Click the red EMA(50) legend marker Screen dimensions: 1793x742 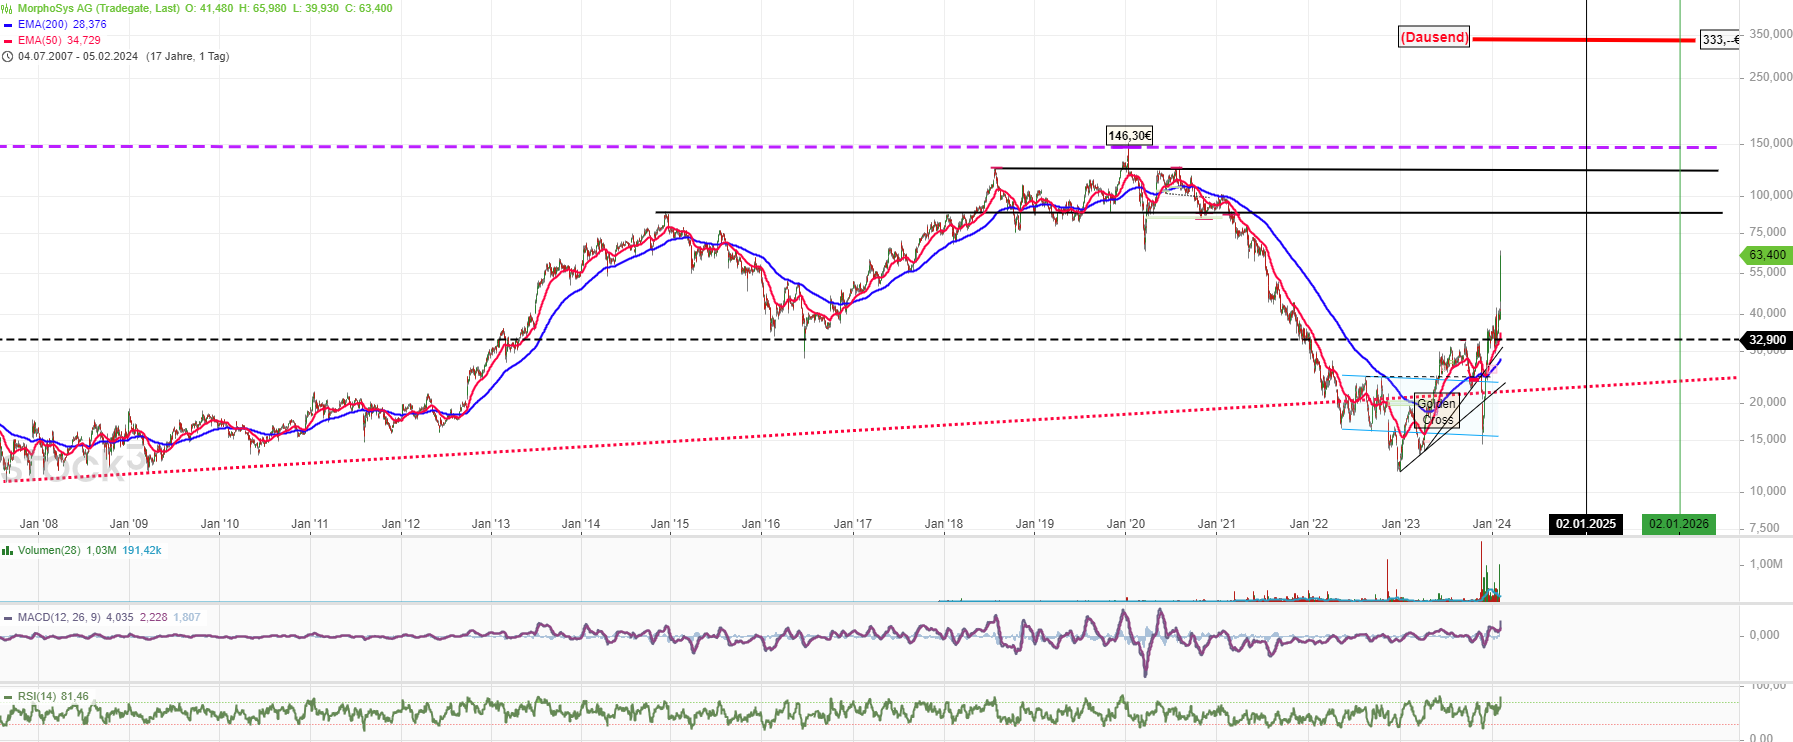8,41
